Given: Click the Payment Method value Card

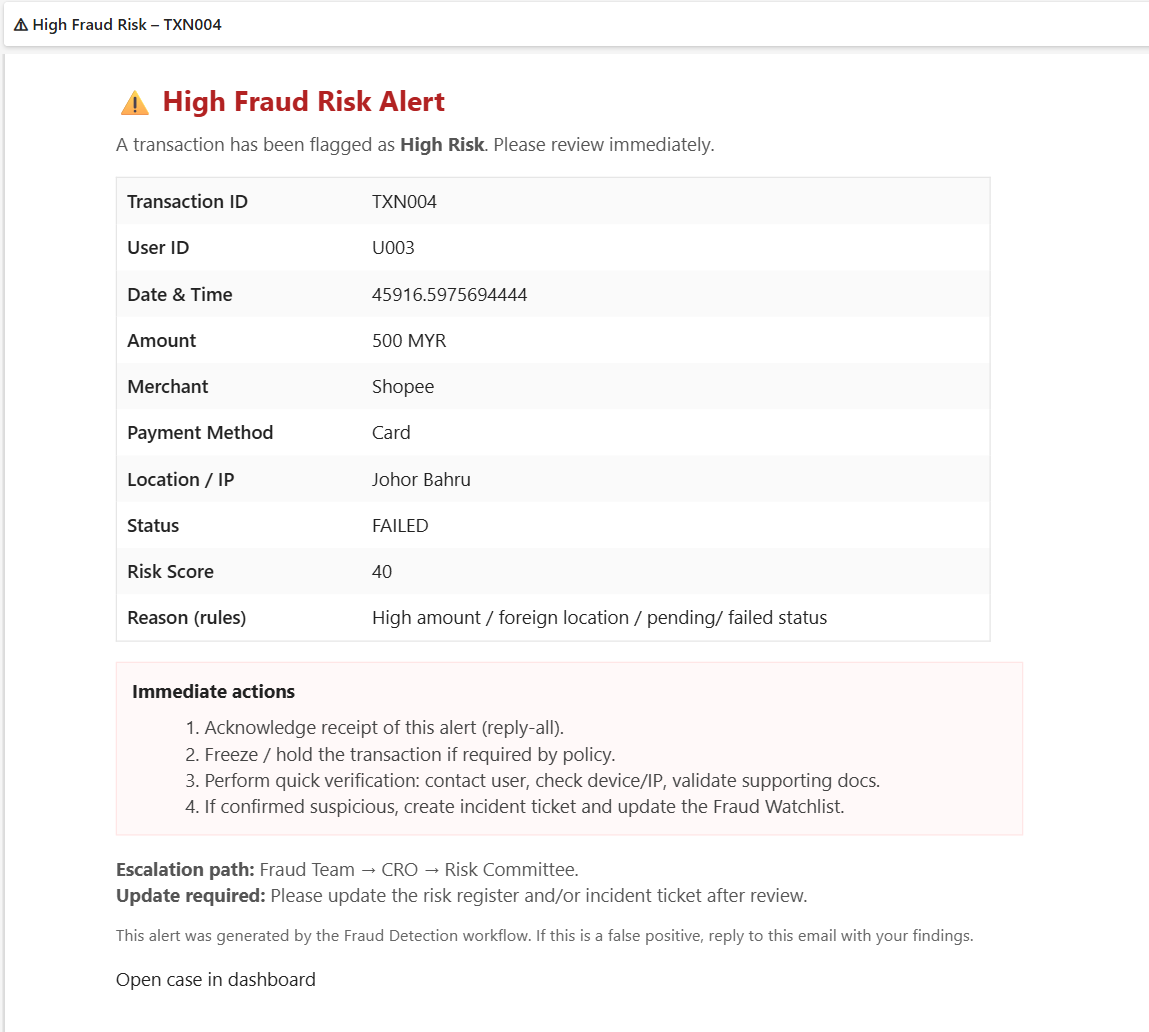Looking at the screenshot, I should 391,433.
